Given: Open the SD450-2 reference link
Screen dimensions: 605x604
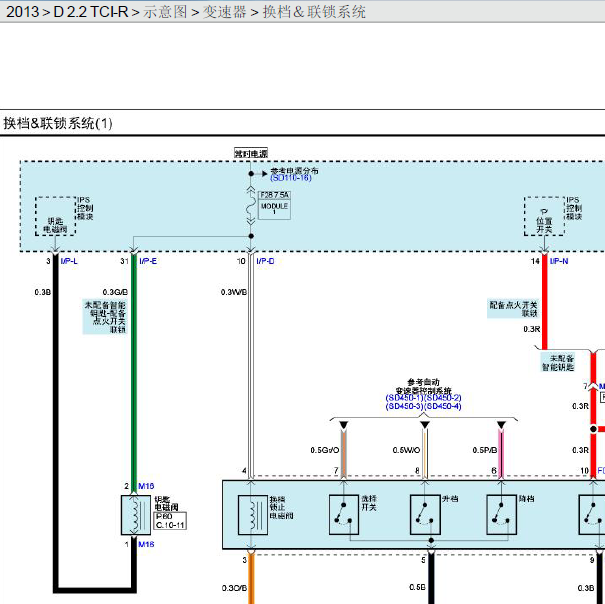Looking at the screenshot, I should click(x=443, y=398).
